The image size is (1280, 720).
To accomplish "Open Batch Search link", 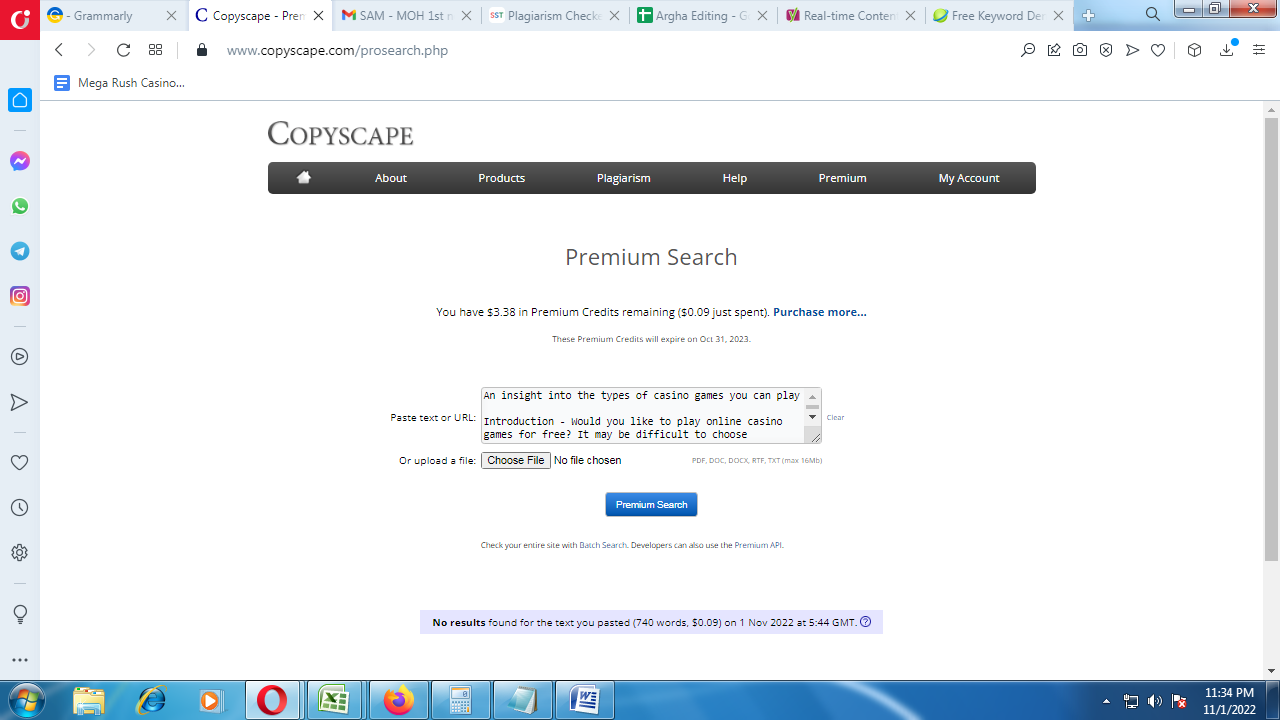I will point(603,545).
